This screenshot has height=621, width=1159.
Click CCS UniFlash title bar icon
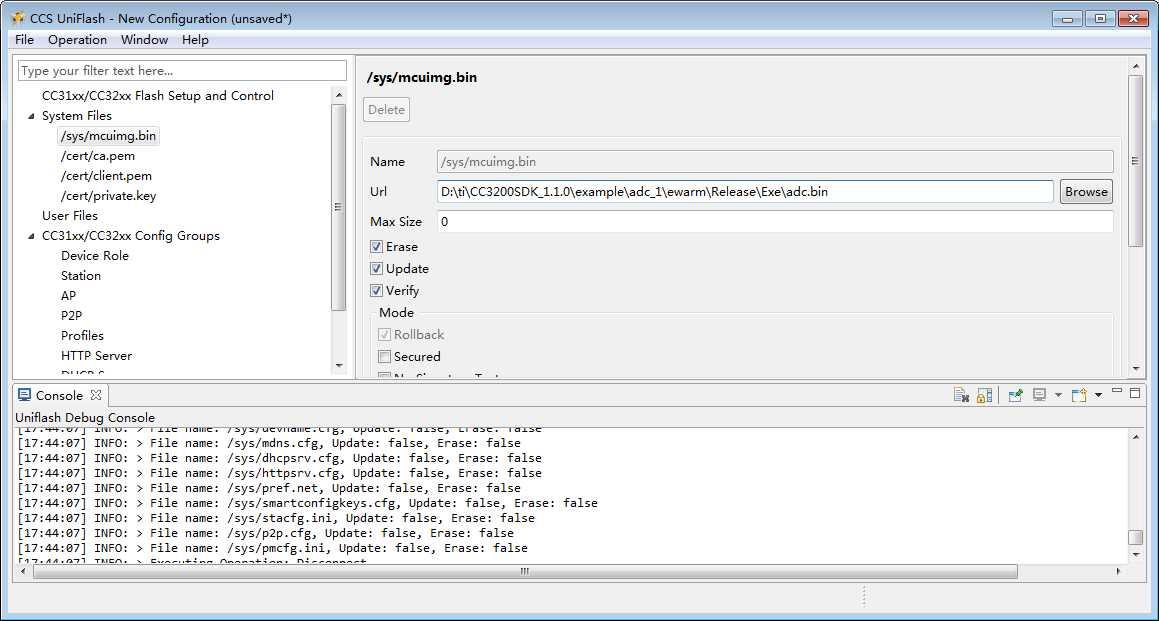[18, 18]
